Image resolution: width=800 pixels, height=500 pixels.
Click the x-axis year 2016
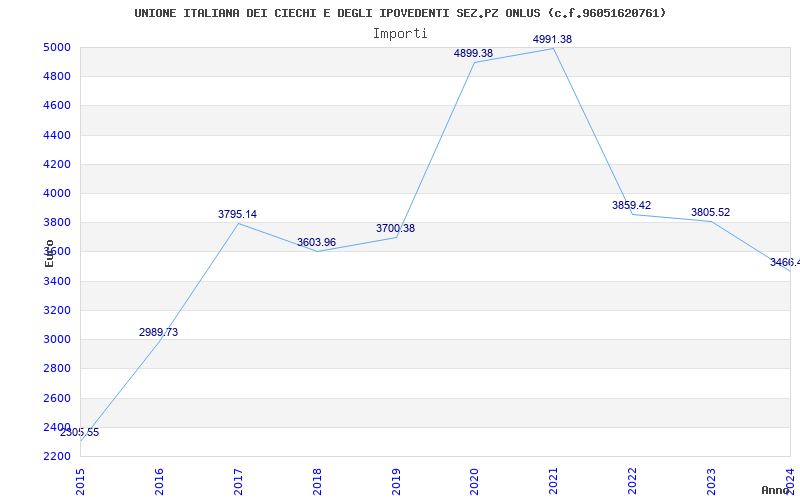click(x=159, y=482)
